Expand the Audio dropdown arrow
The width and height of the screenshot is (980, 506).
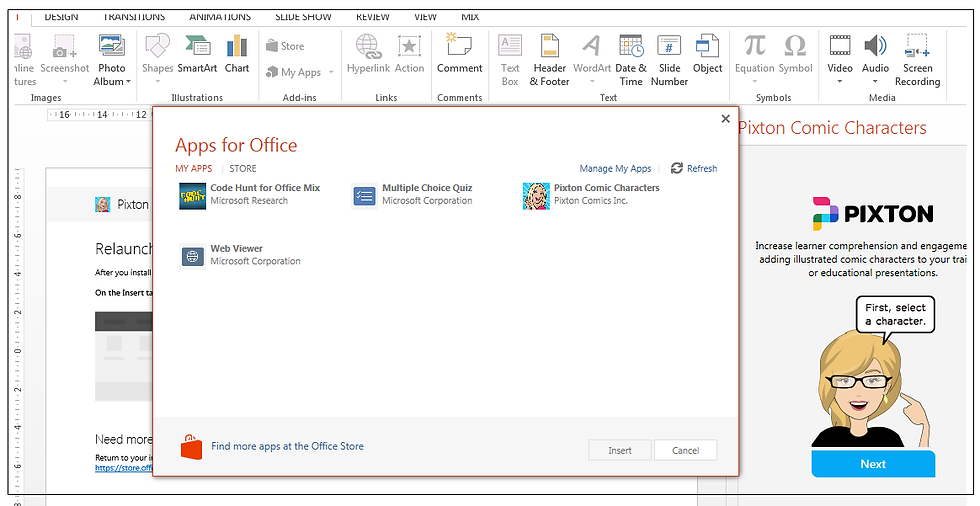coord(875,82)
